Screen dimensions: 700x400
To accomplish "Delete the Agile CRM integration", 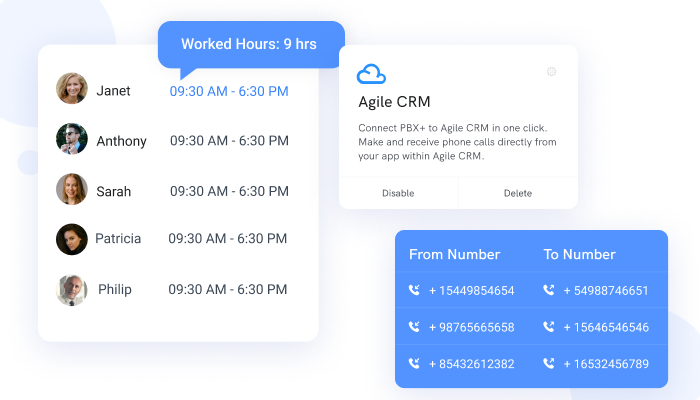I will 518,193.
